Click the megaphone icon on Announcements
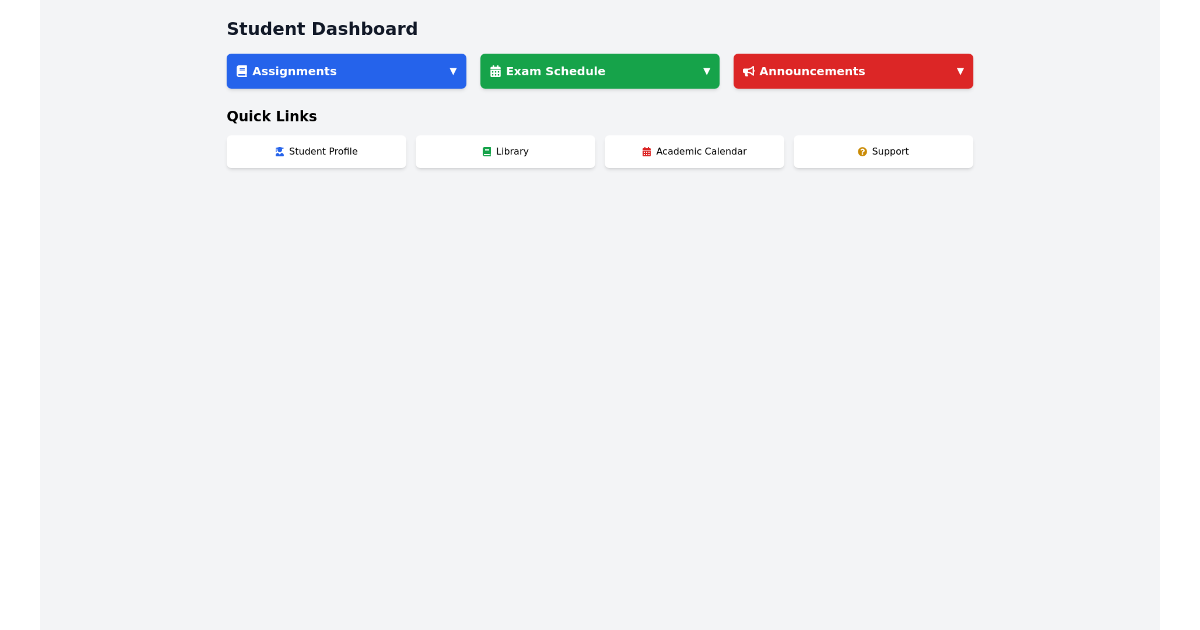The height and width of the screenshot is (630, 1200). [x=749, y=71]
